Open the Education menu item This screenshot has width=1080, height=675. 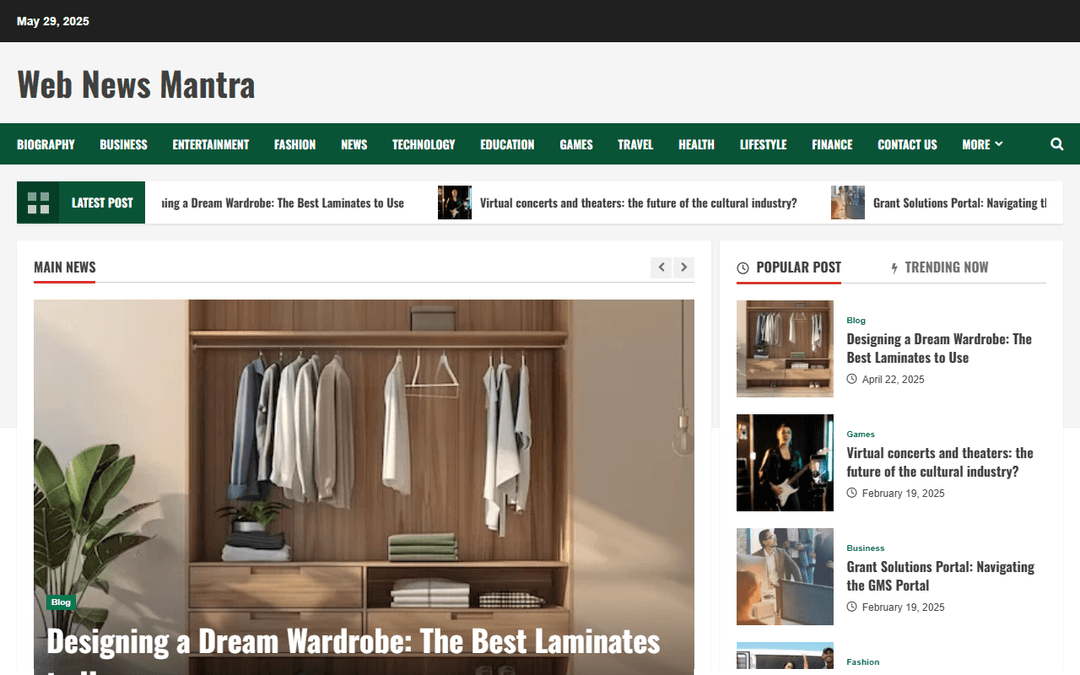[x=507, y=144]
